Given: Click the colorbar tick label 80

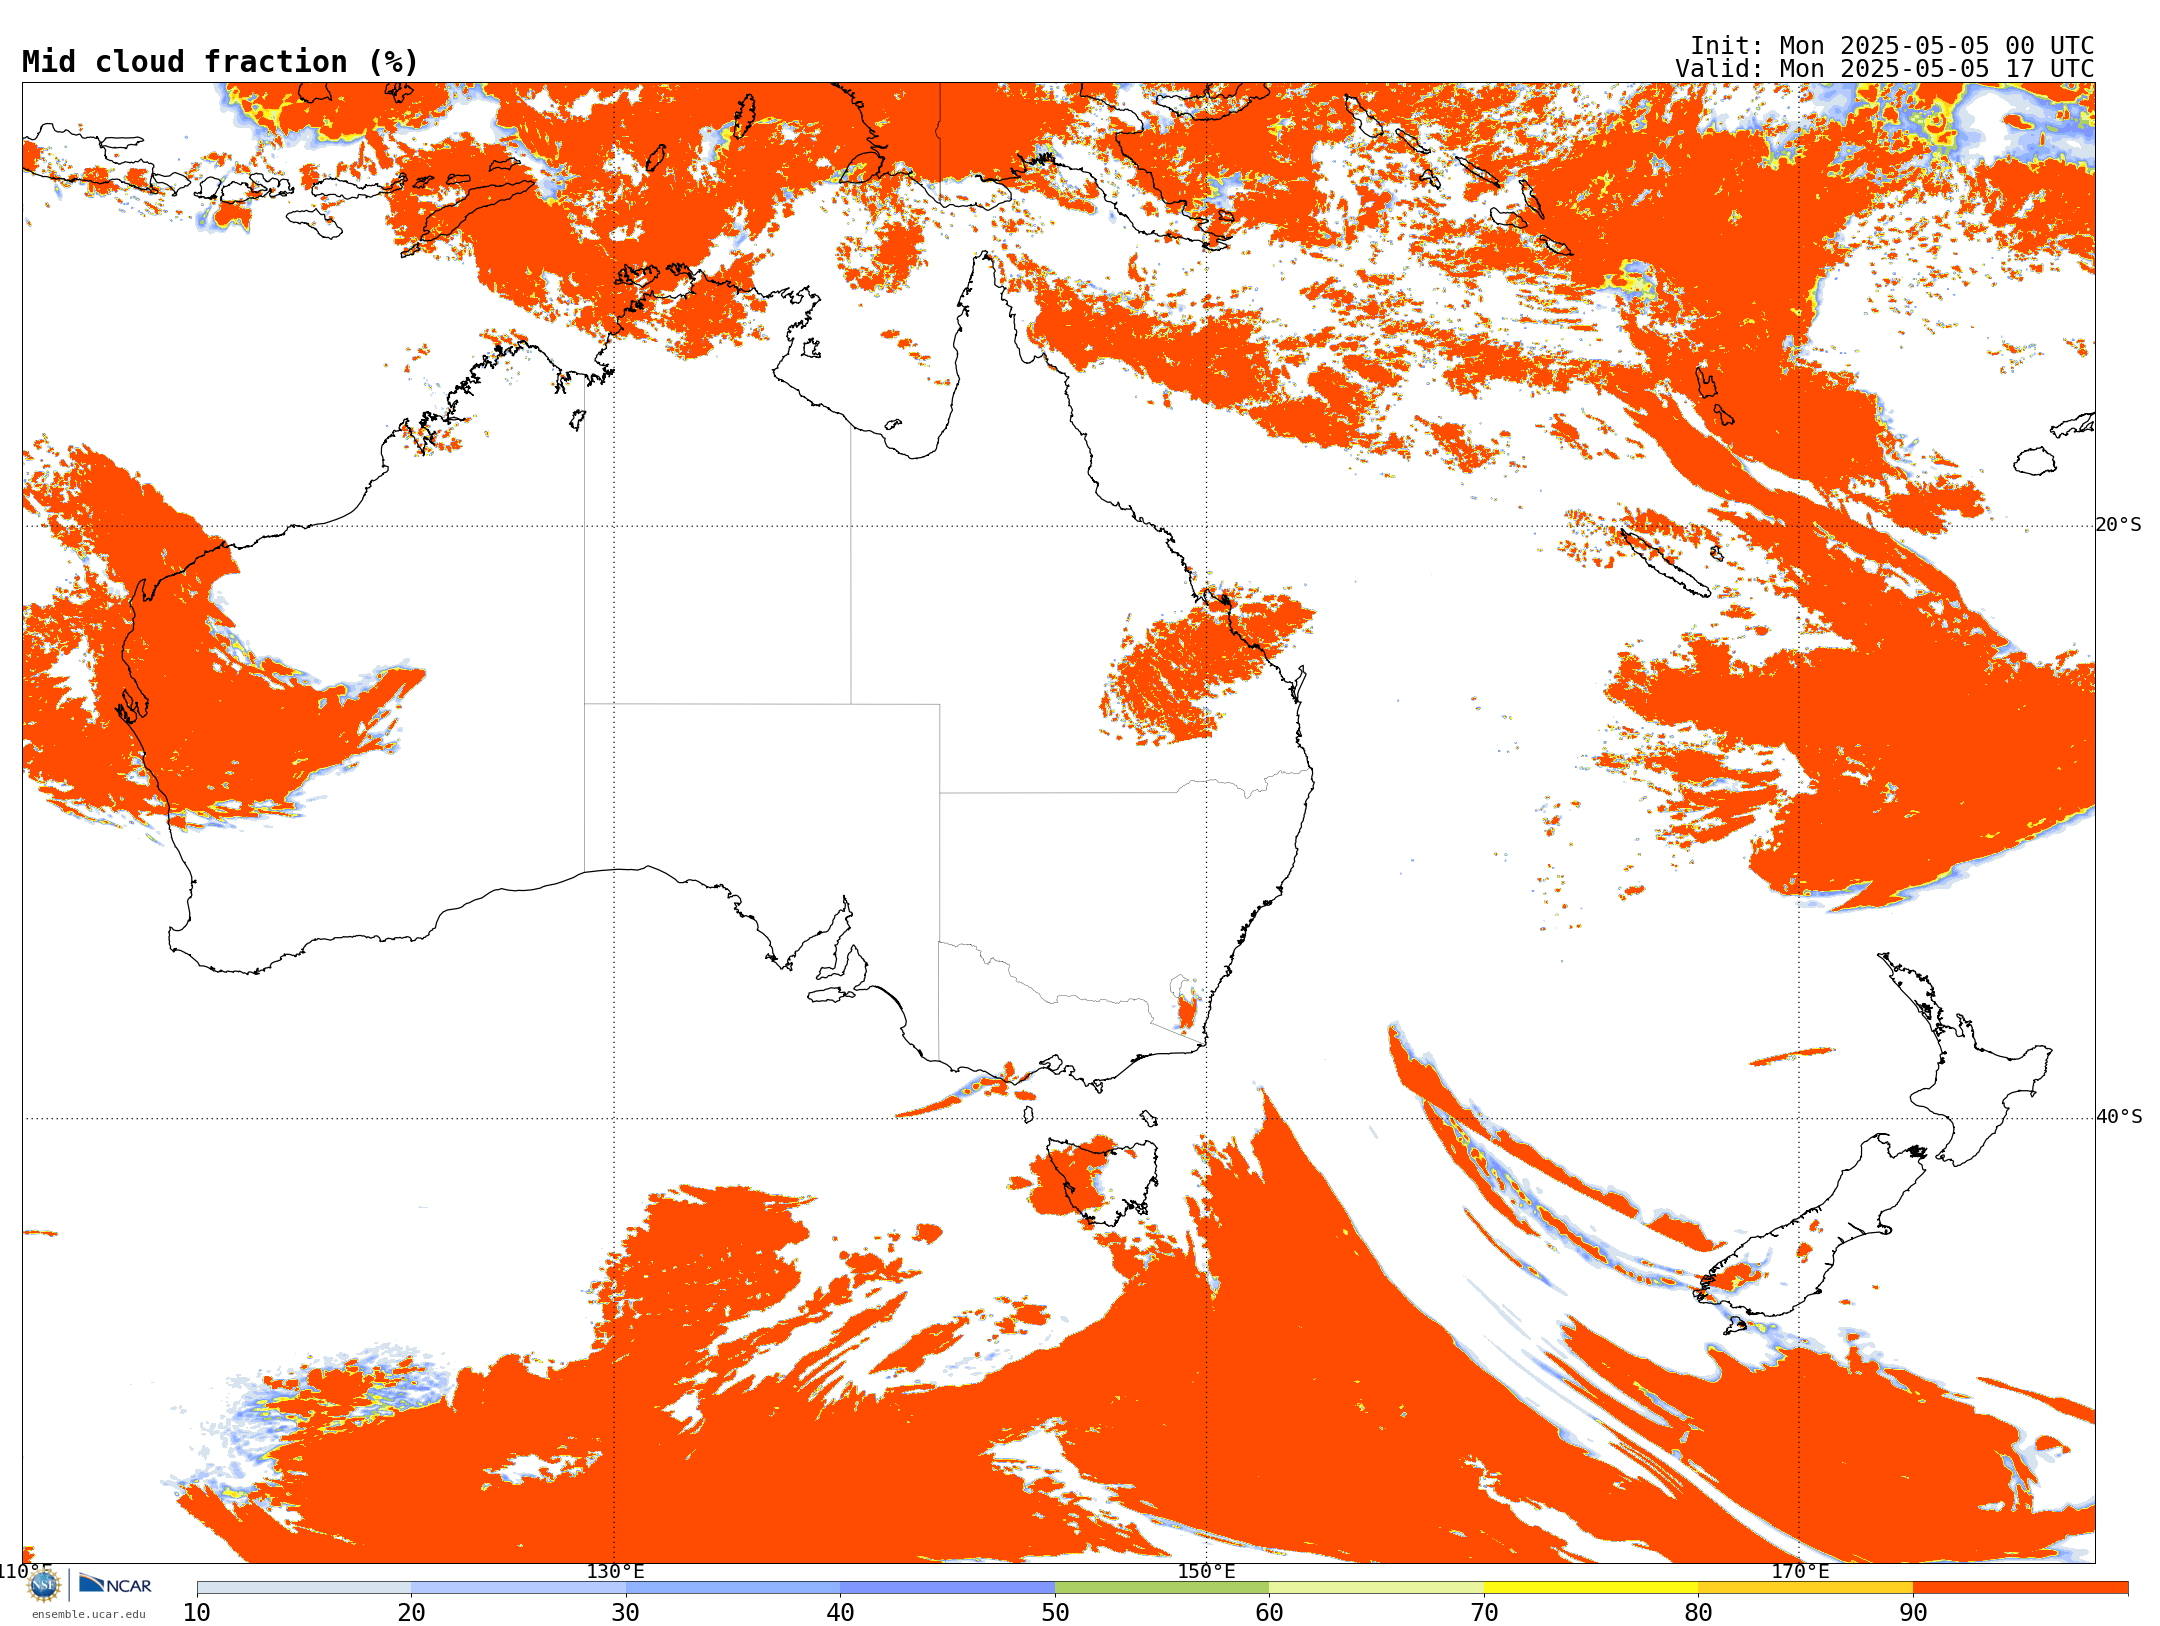Looking at the screenshot, I should [x=1698, y=1613].
